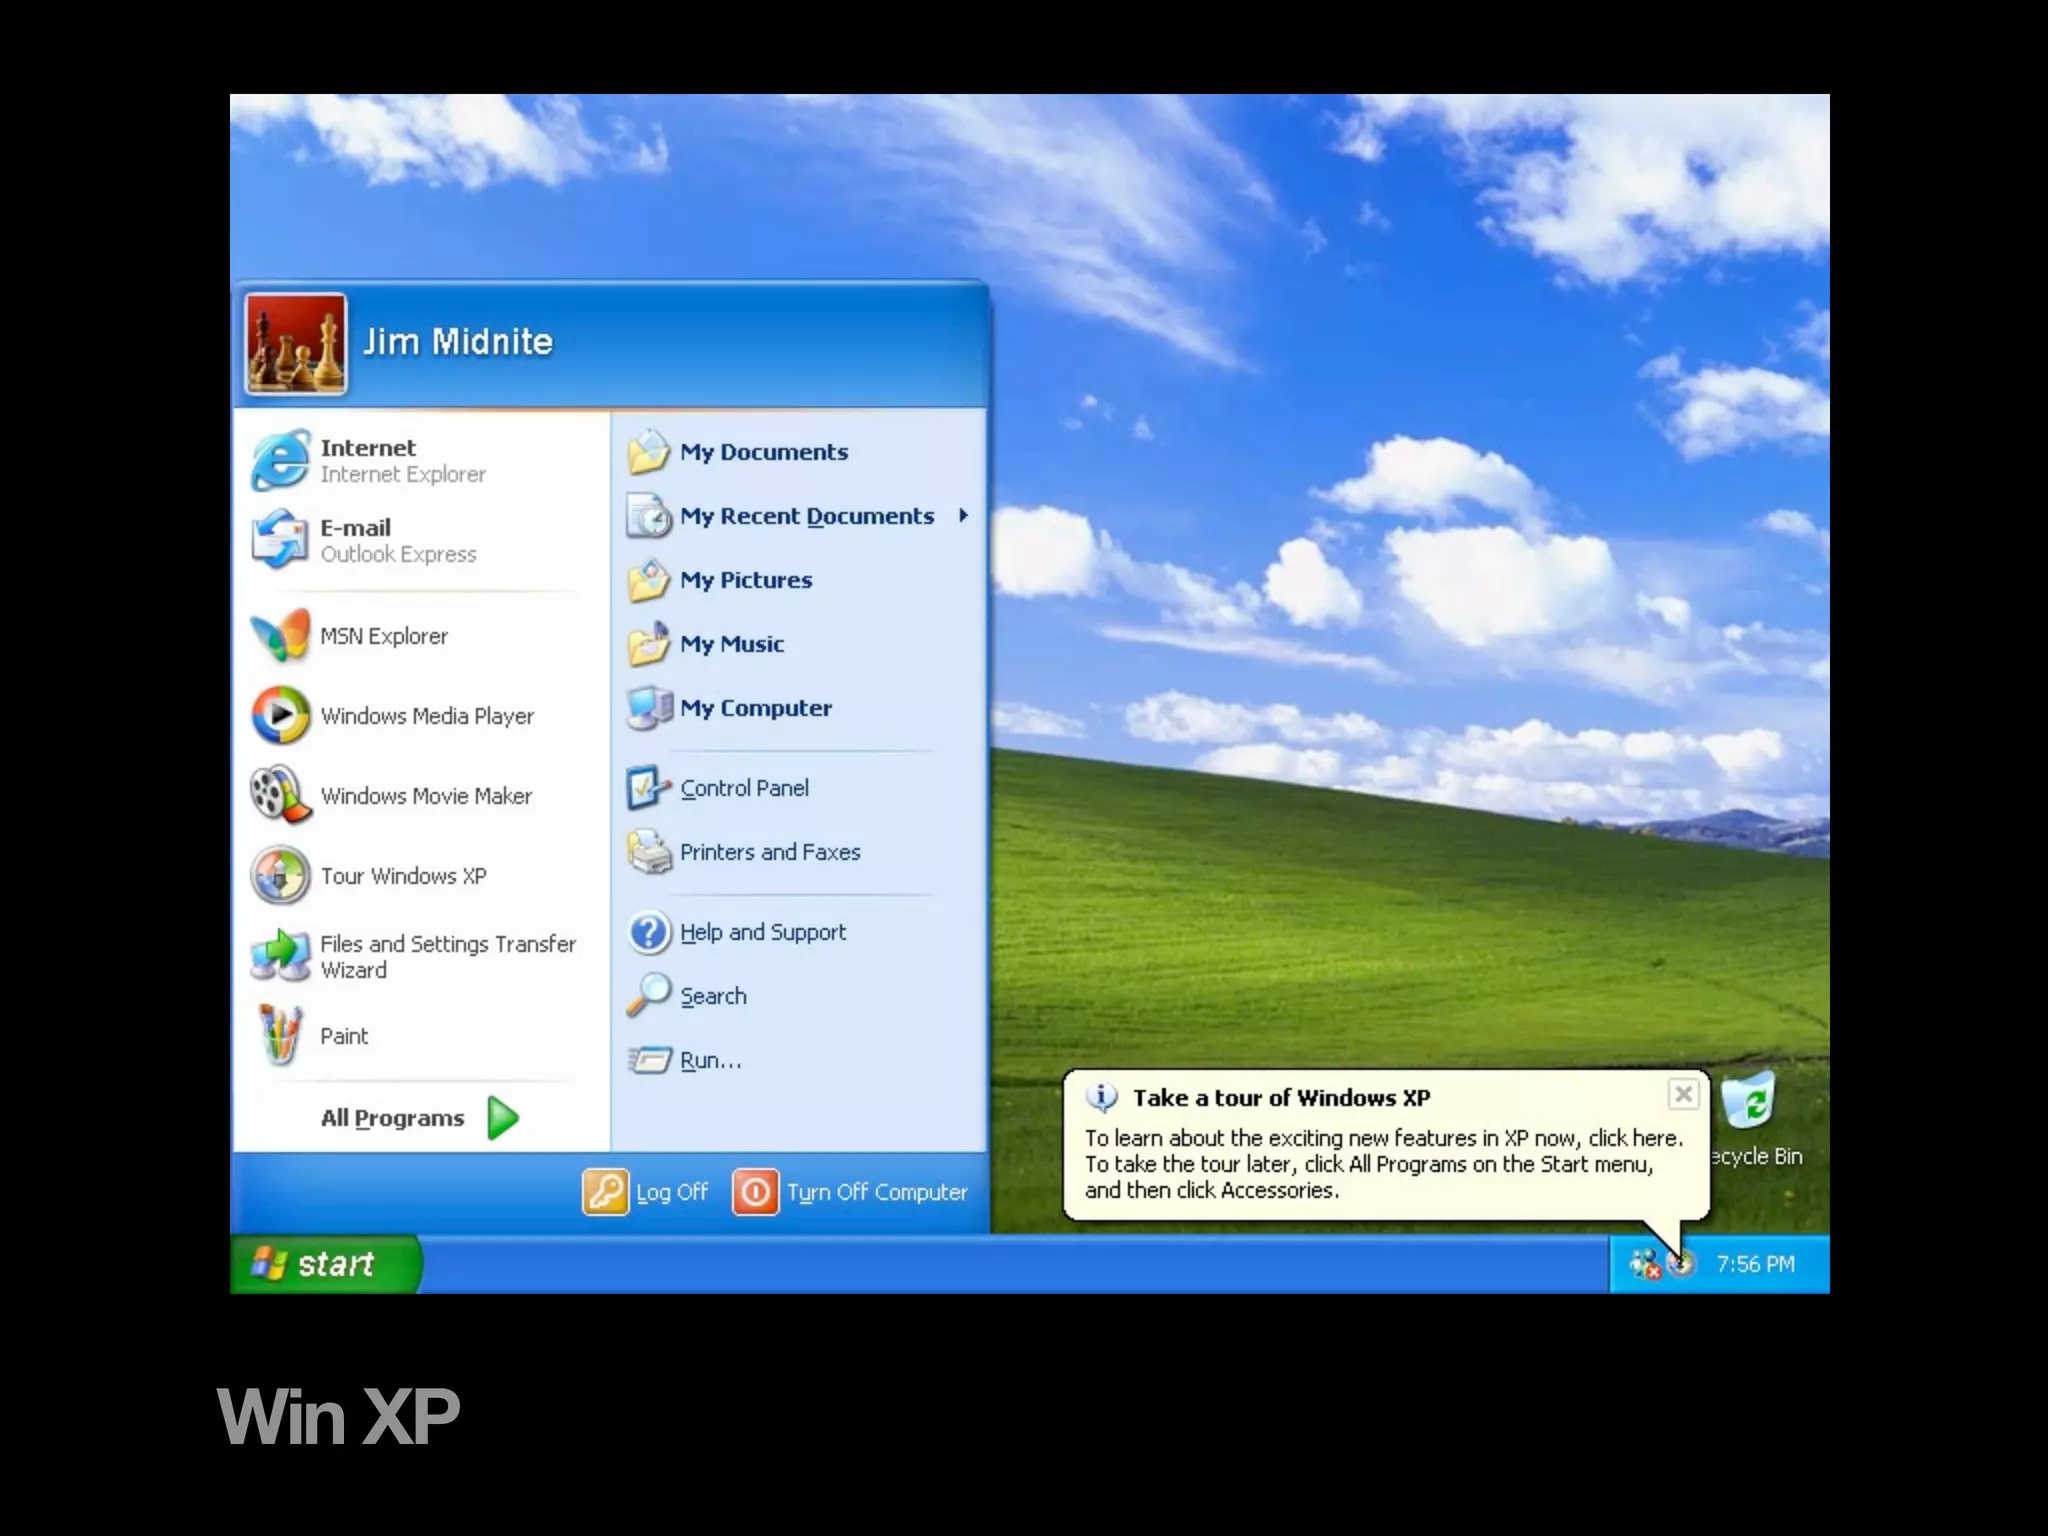Click the Windows Movie Maker text

(426, 796)
